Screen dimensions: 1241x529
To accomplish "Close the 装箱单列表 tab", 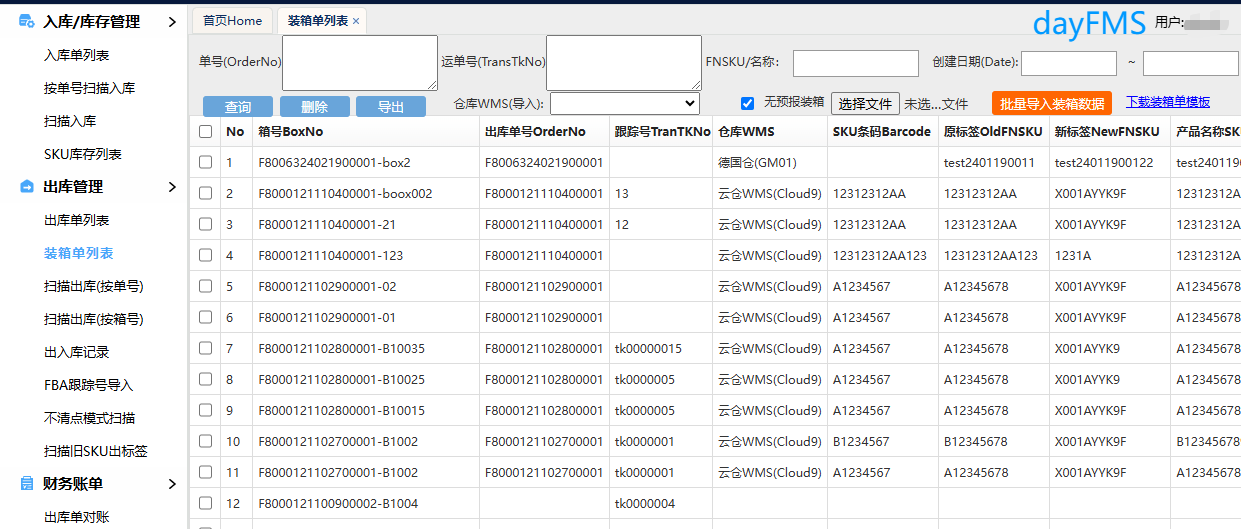I will click(x=356, y=21).
